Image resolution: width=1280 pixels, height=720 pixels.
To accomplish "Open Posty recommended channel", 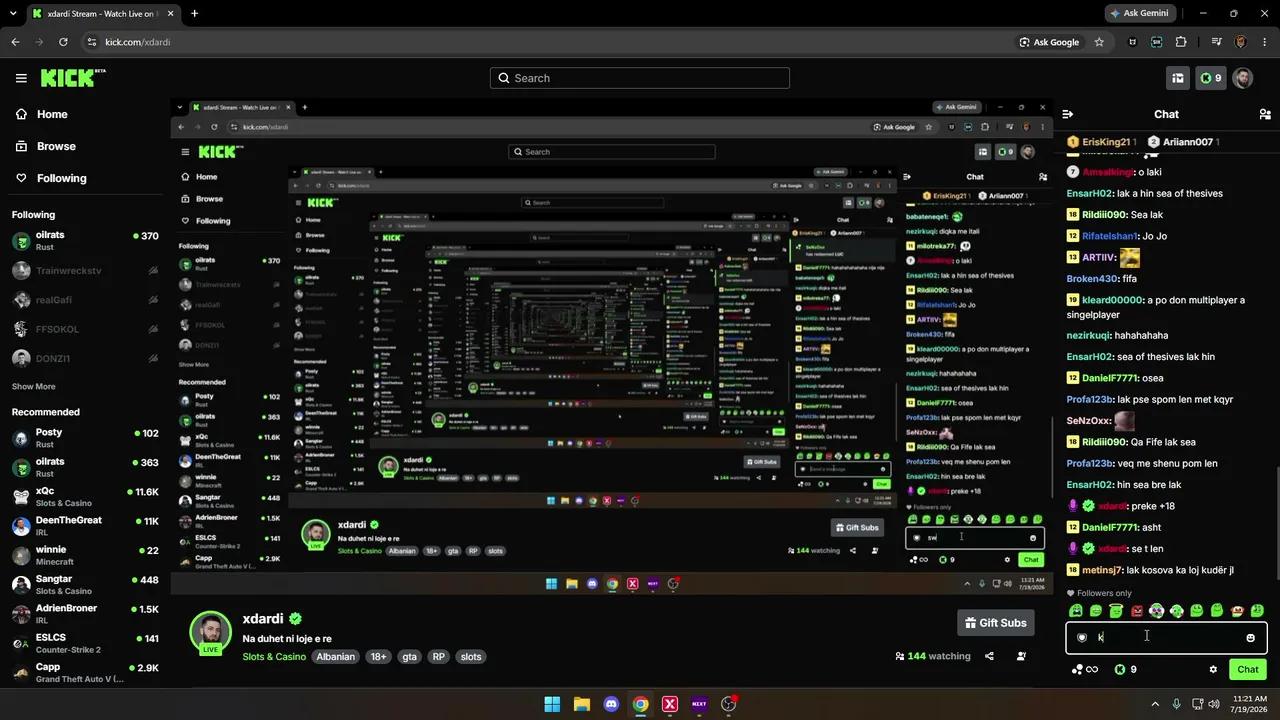I will click(x=85, y=438).
